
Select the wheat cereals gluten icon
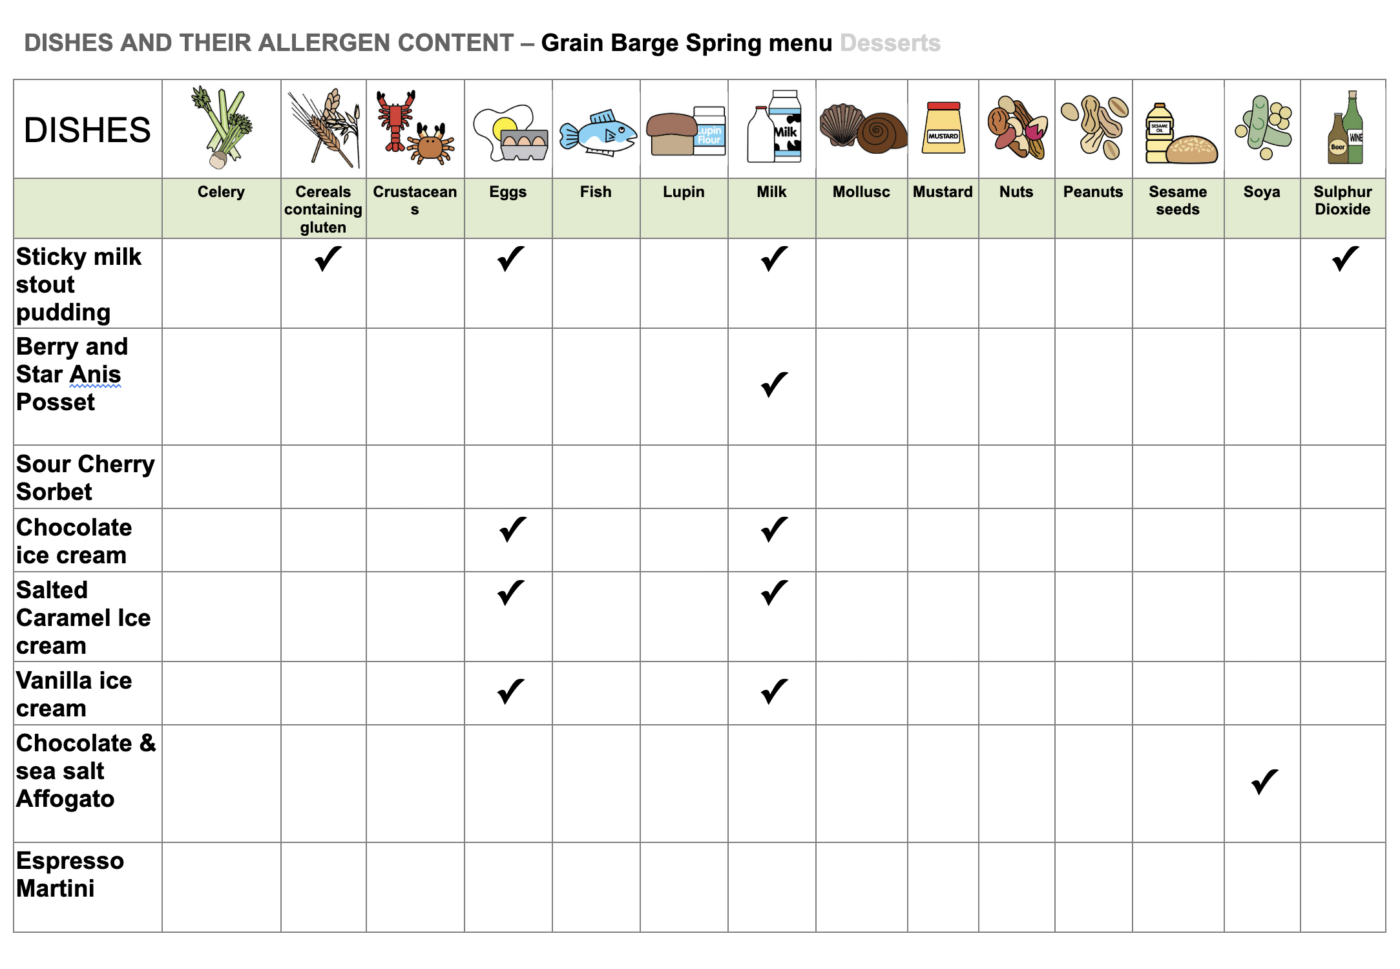click(324, 128)
